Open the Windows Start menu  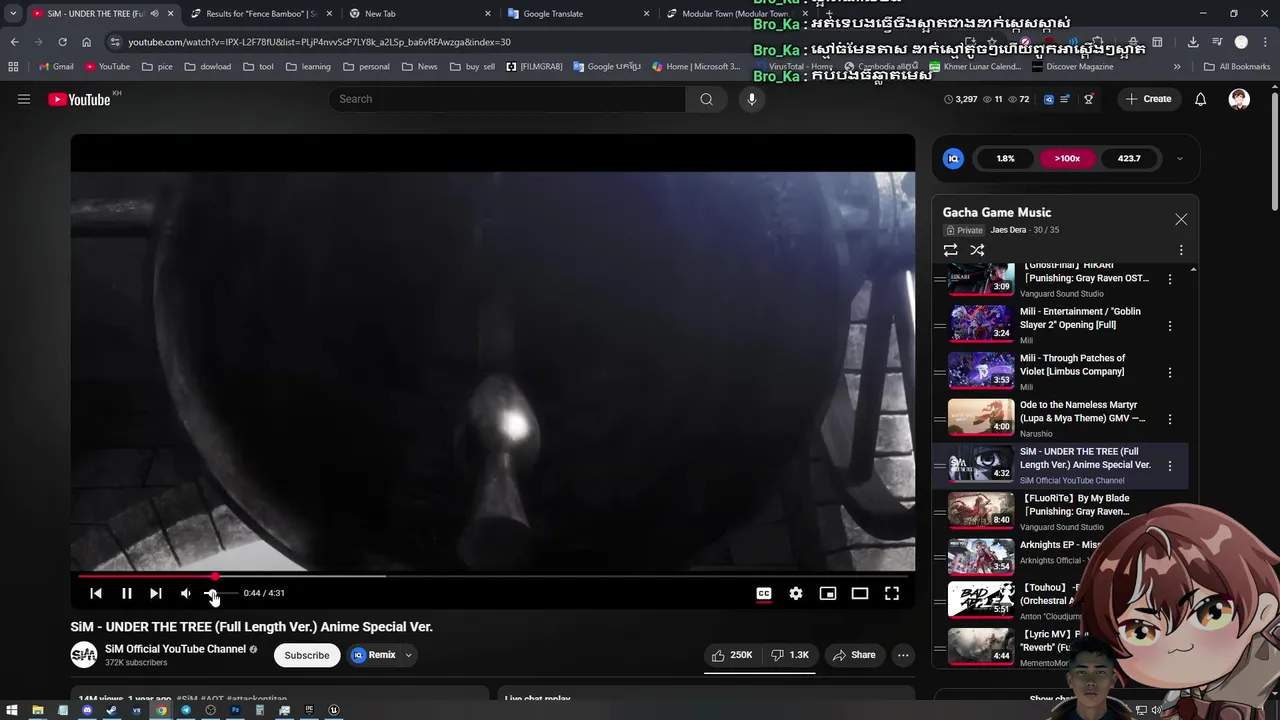[x=12, y=710]
